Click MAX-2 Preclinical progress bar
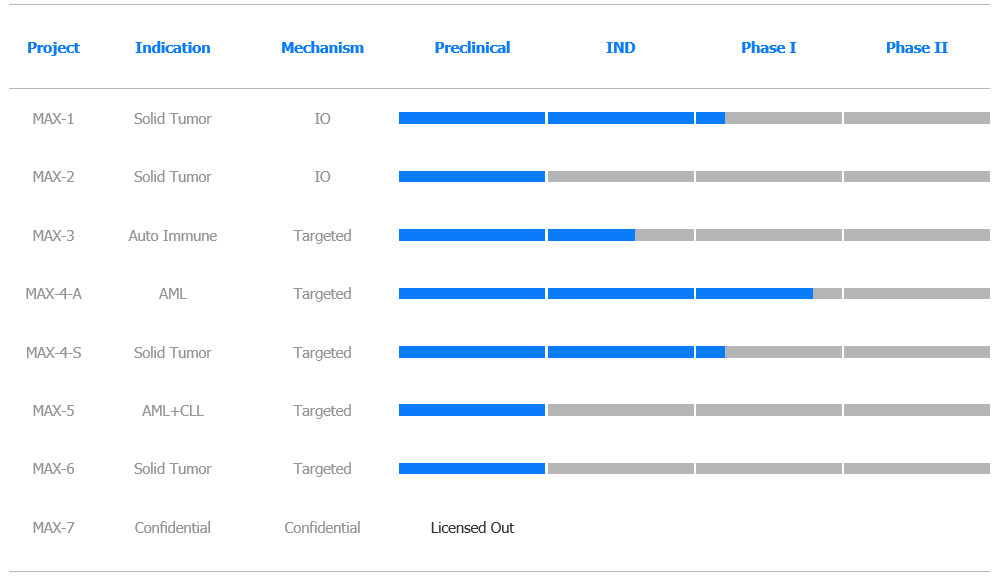This screenshot has height=577, width=999. pyautogui.click(x=472, y=176)
